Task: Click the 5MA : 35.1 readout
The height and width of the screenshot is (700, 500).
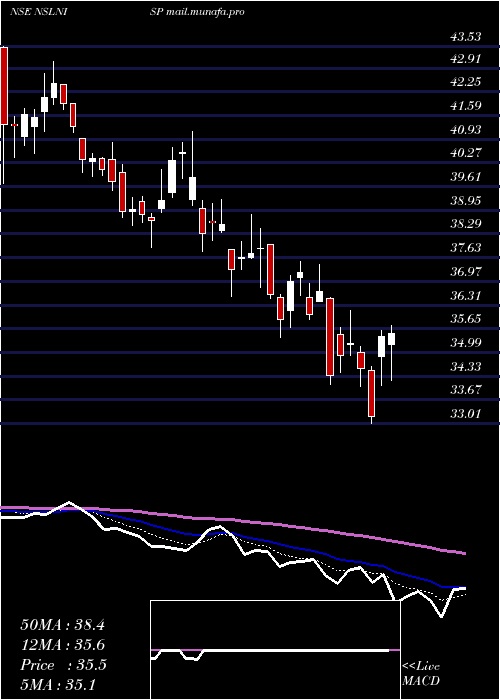Action: click(58, 685)
